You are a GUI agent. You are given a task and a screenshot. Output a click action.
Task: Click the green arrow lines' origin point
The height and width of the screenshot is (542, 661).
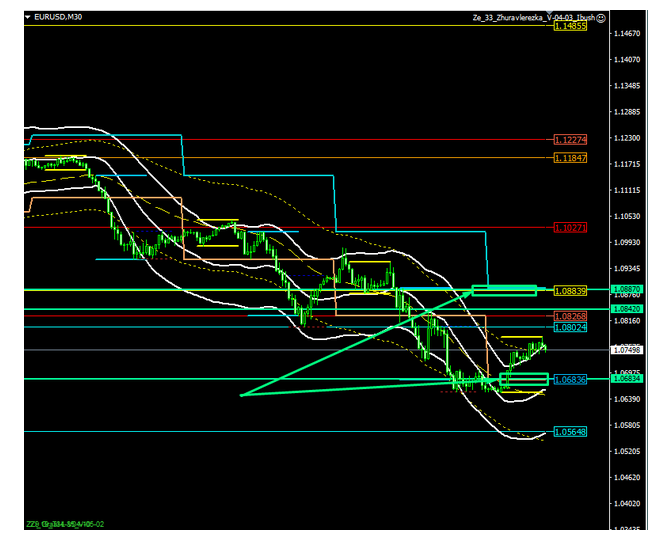[242, 395]
